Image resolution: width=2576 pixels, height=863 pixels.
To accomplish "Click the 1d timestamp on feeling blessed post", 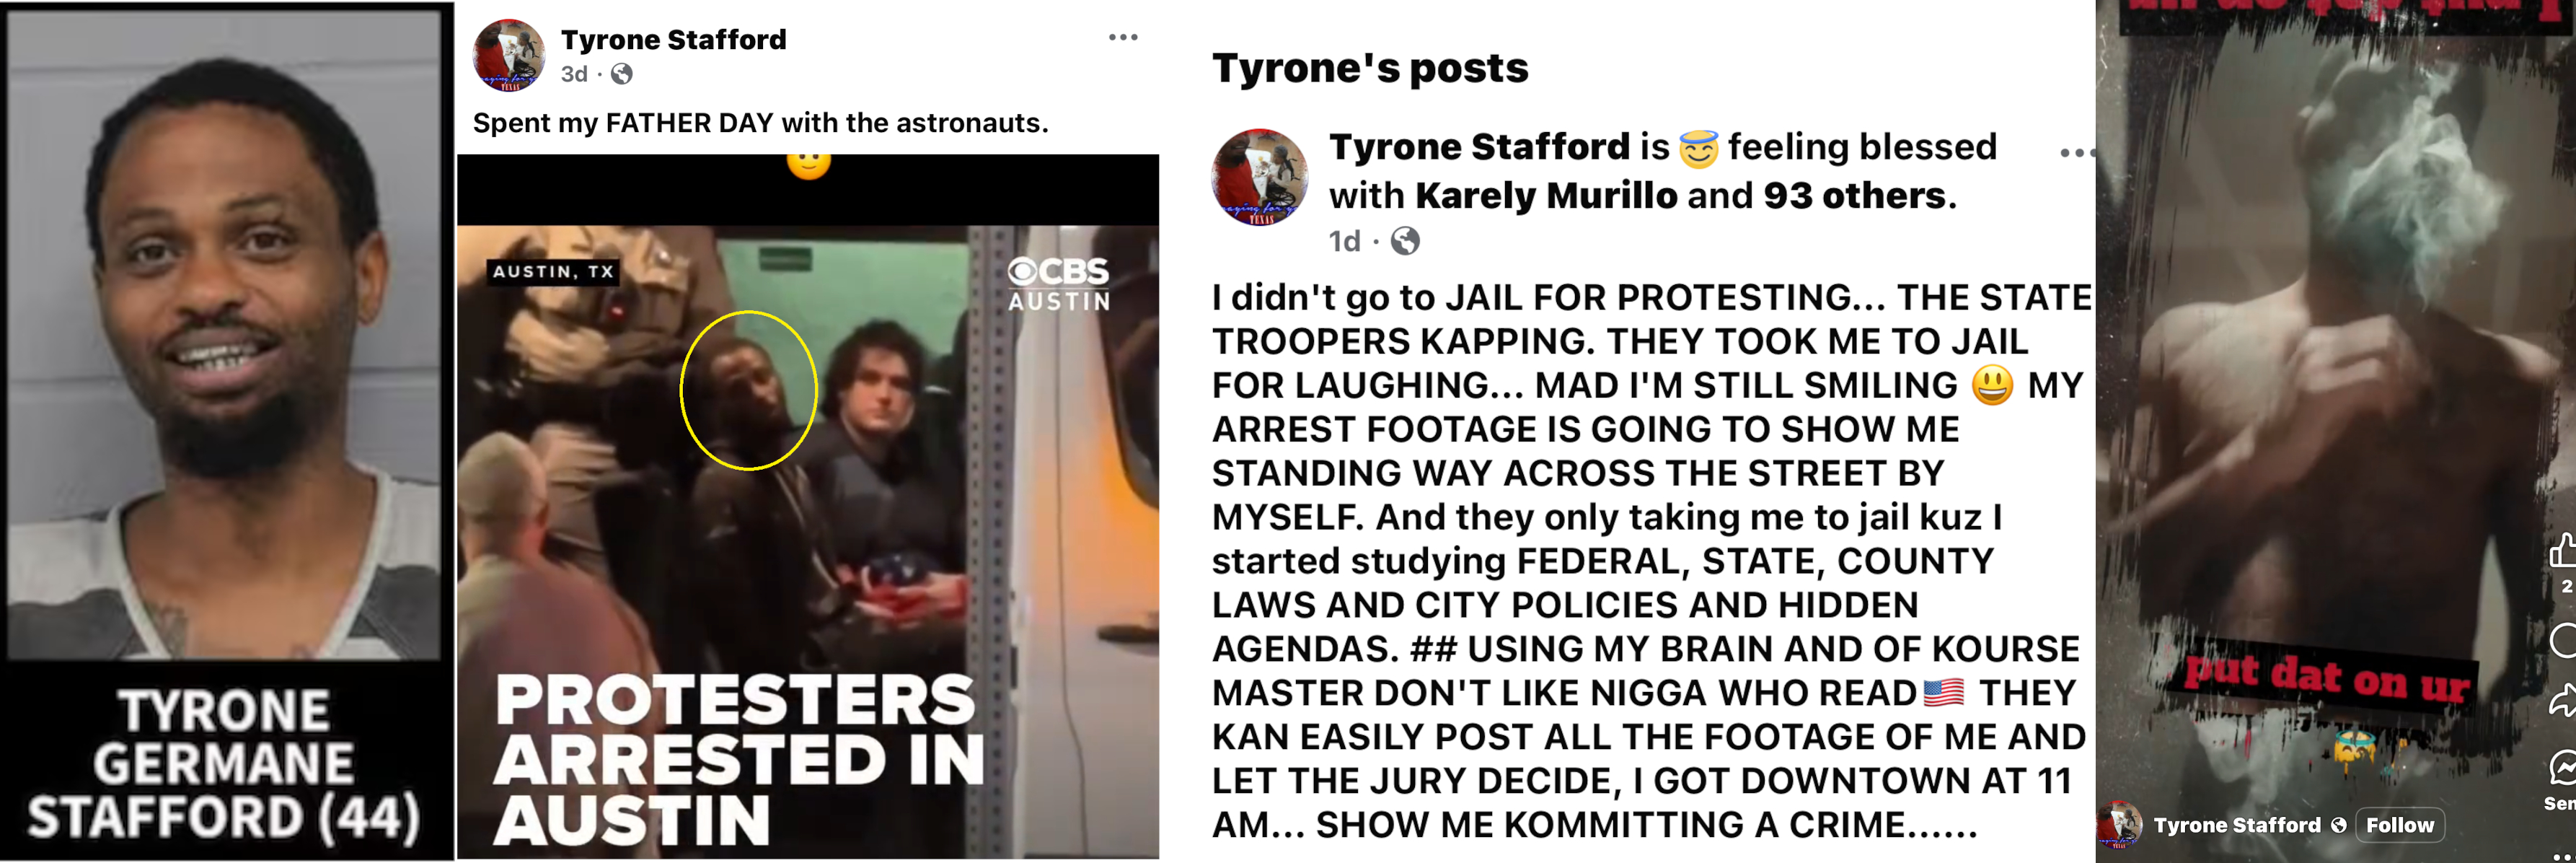I will (1345, 241).
